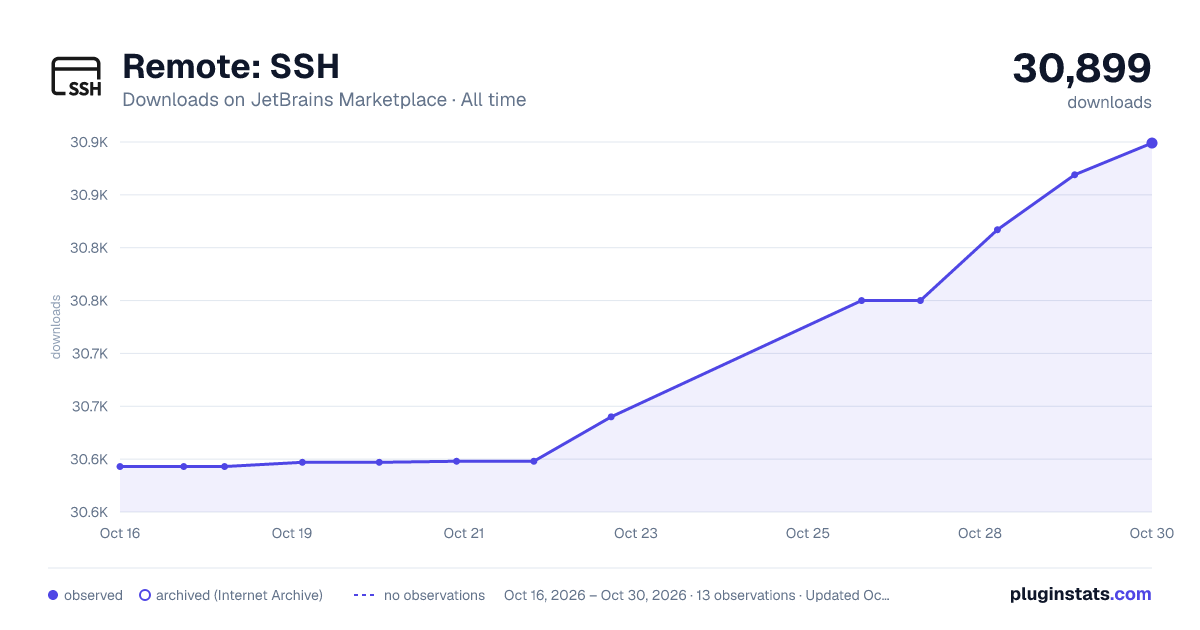
Task: Click the subtitle 'Downloads on JetBrains Marketplace · All time'
Action: click(324, 100)
